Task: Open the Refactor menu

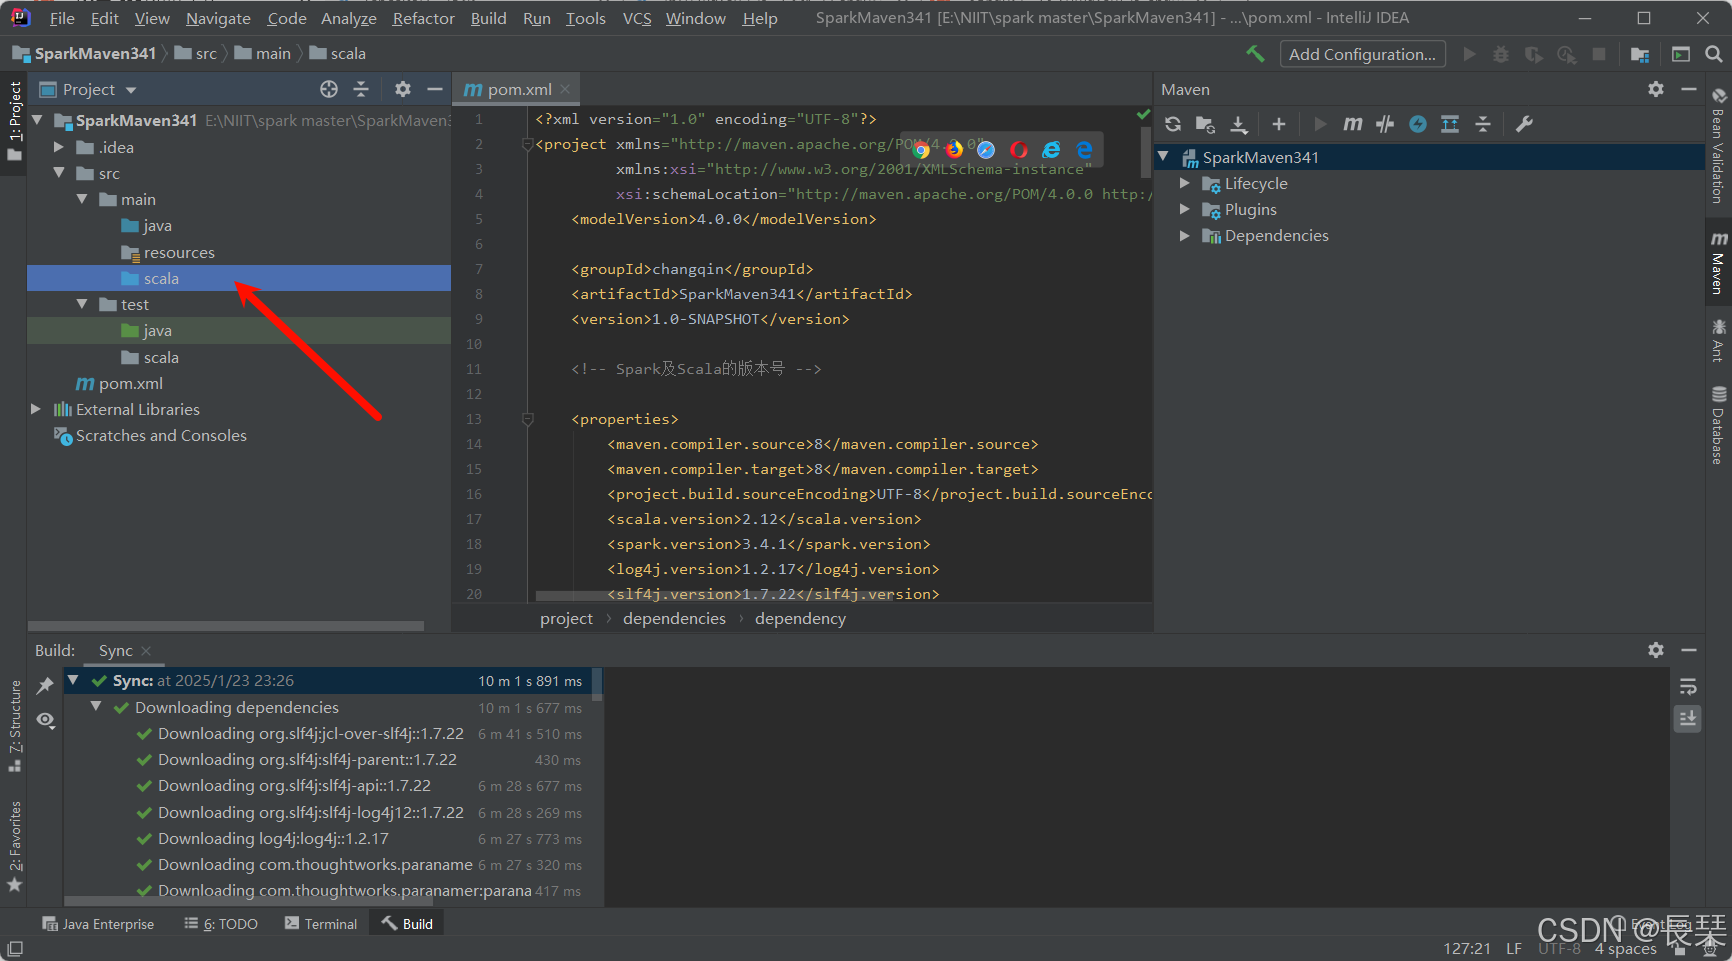Action: [423, 18]
